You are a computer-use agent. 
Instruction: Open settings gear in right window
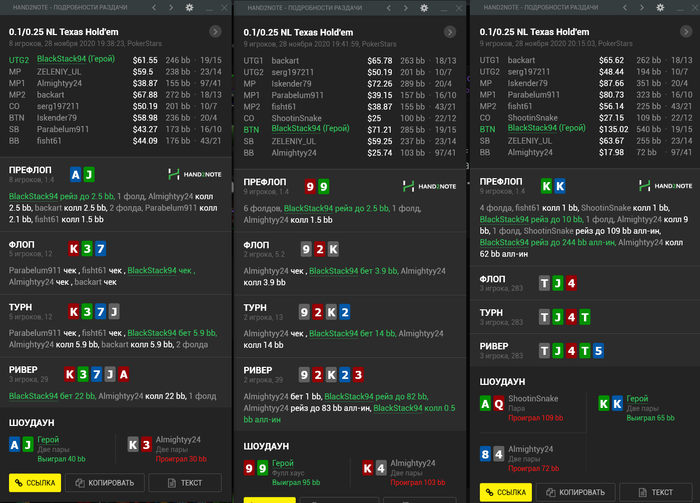point(660,8)
